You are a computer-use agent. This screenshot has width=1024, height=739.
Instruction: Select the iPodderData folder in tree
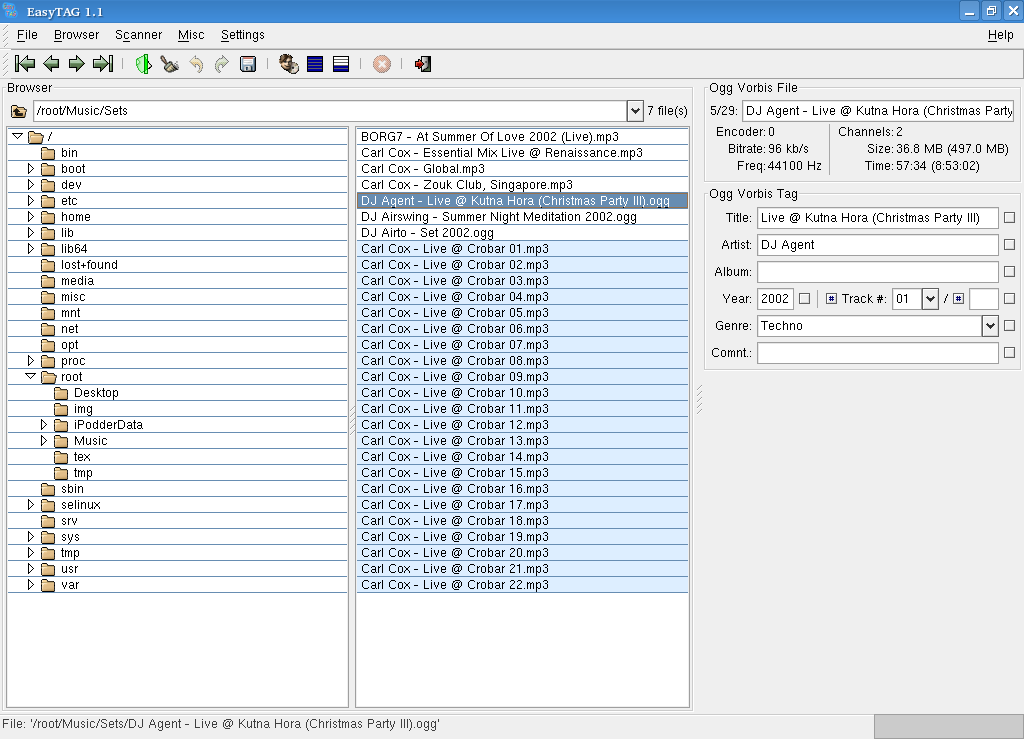point(108,425)
